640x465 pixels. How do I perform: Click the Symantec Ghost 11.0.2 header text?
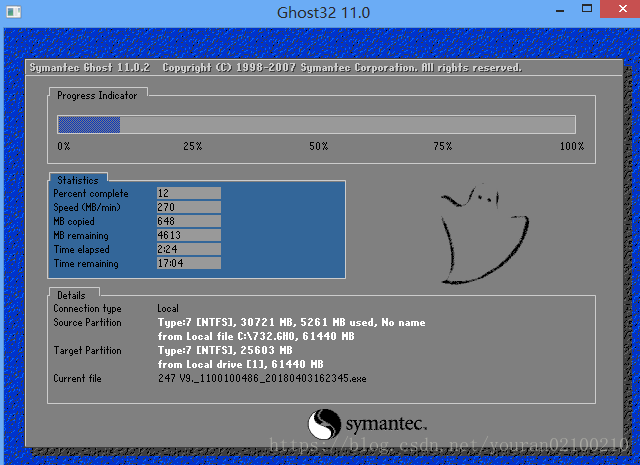[x=89, y=67]
